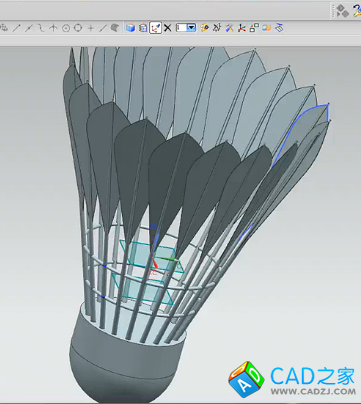Click inside the layer number field
Screen dimensions: 361x404
click(181, 28)
